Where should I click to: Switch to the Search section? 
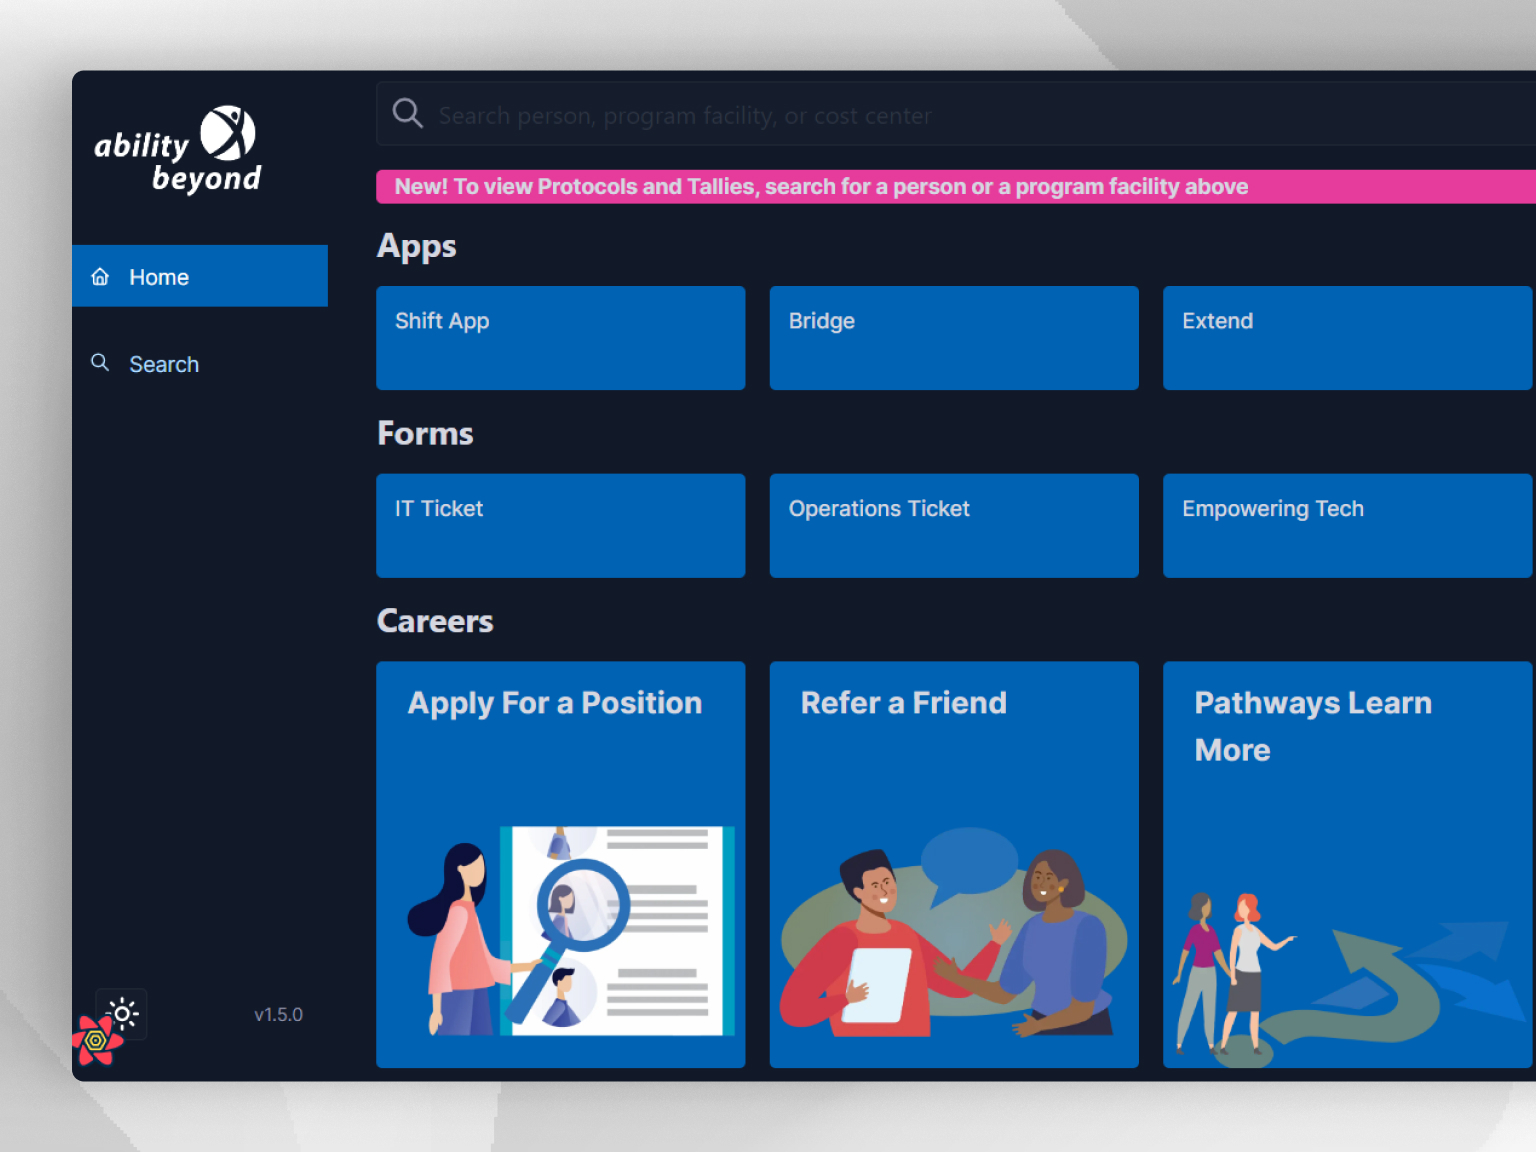click(x=164, y=363)
